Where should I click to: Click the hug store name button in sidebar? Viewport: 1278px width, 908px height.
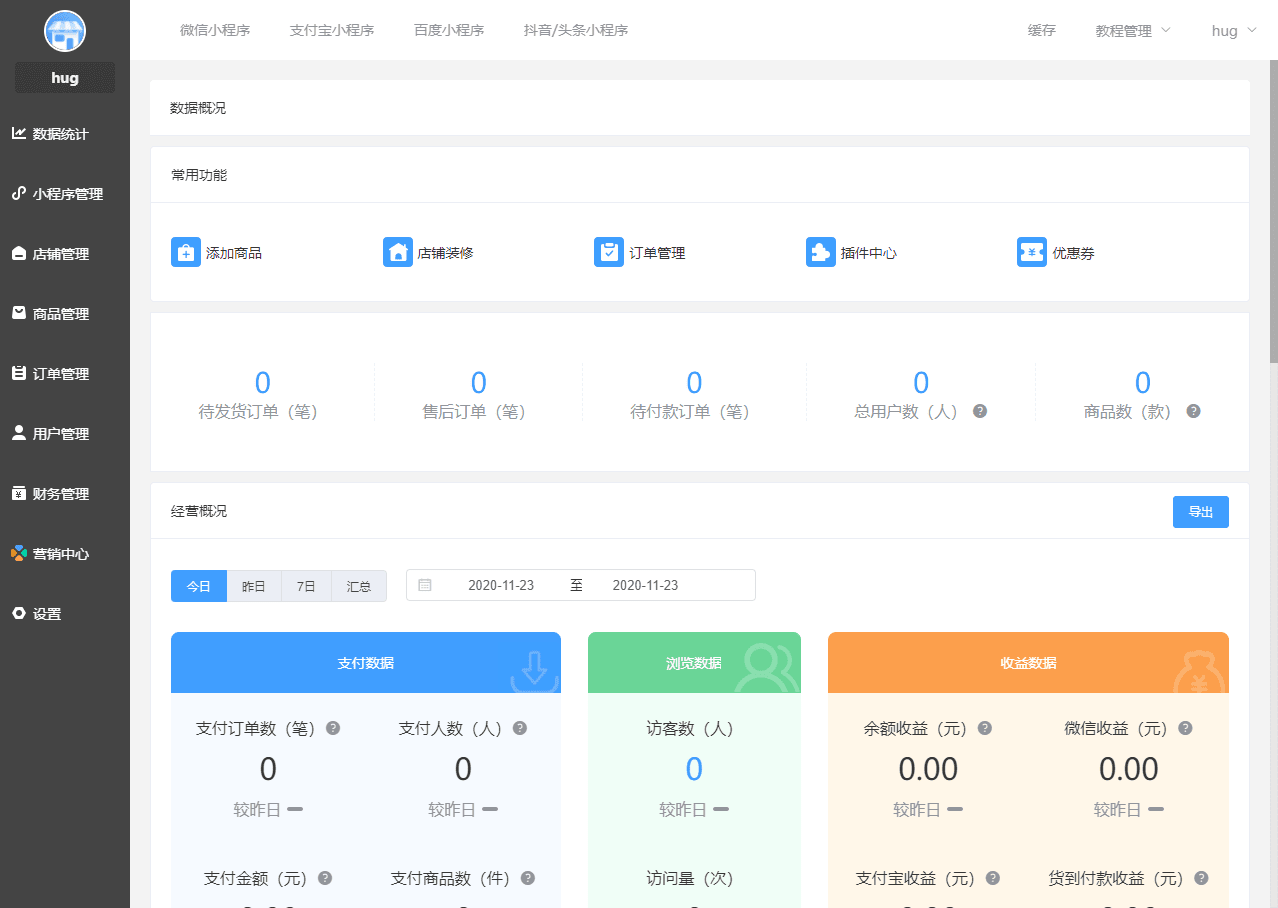tap(65, 78)
